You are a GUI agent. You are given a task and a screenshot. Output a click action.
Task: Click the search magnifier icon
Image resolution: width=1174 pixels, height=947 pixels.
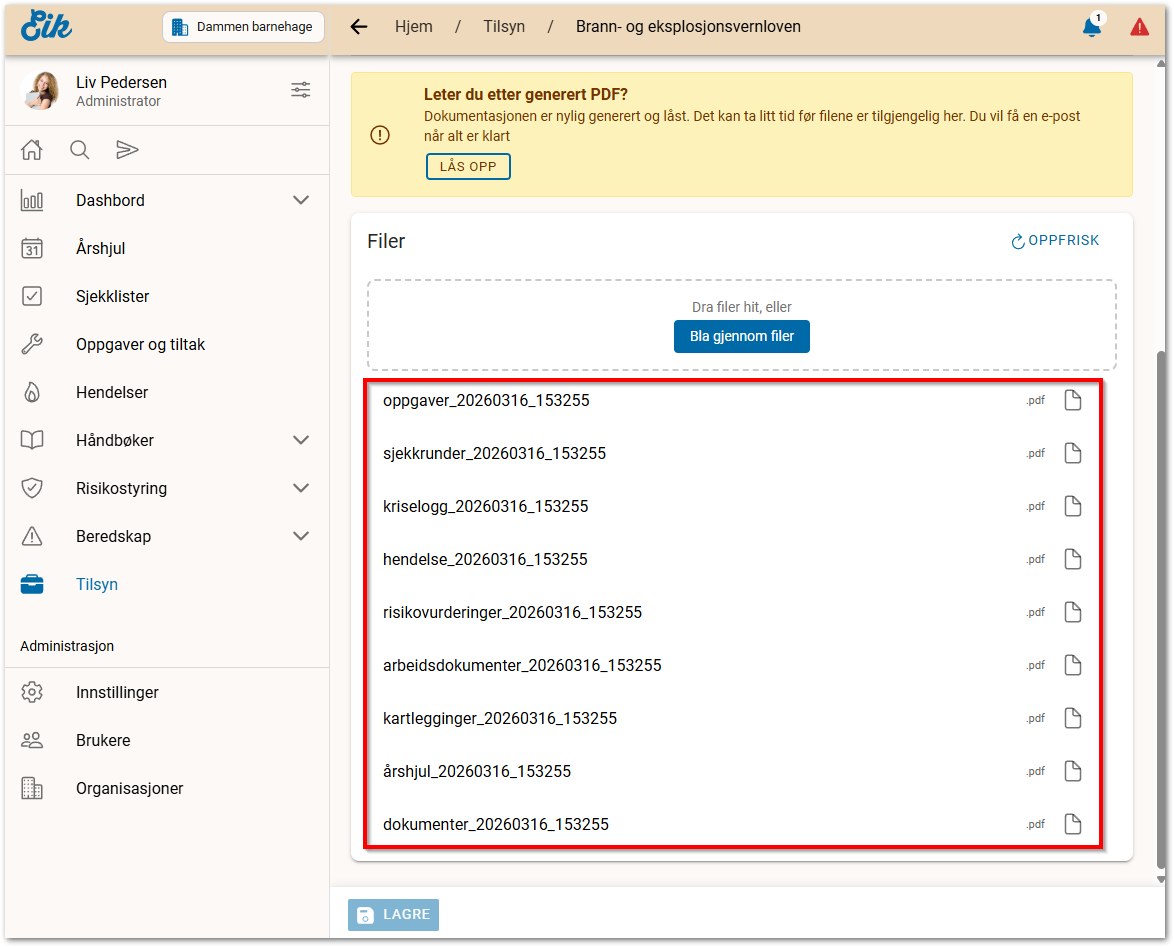coord(79,150)
